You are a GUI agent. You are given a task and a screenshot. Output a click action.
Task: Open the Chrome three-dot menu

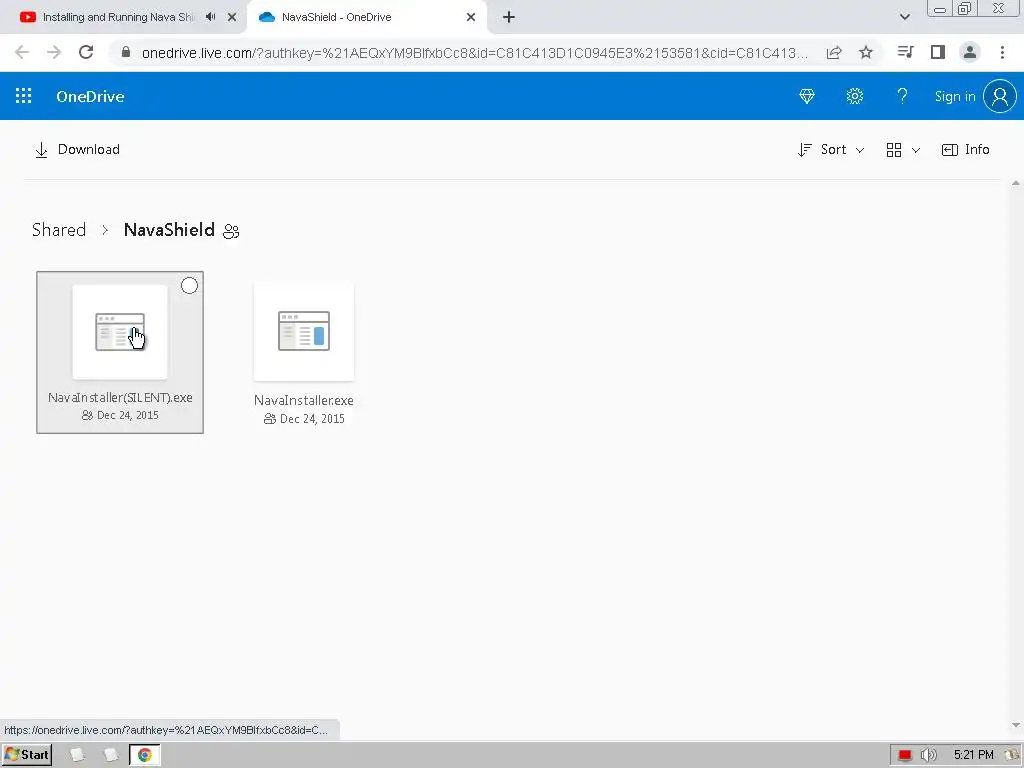coord(1002,52)
